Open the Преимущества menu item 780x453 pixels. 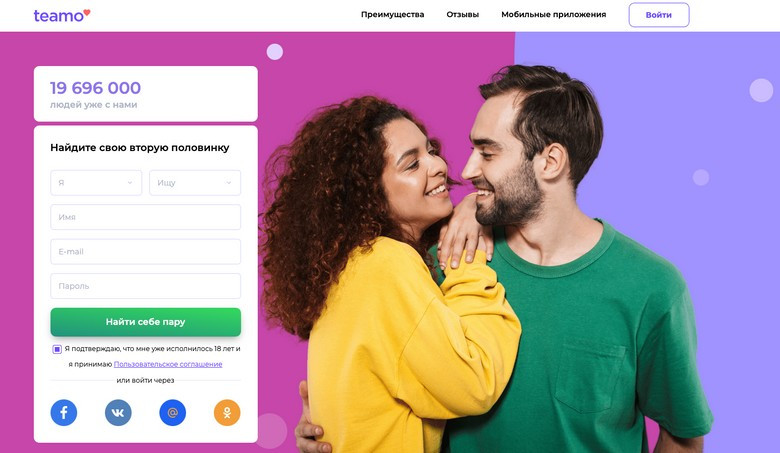[x=392, y=14]
